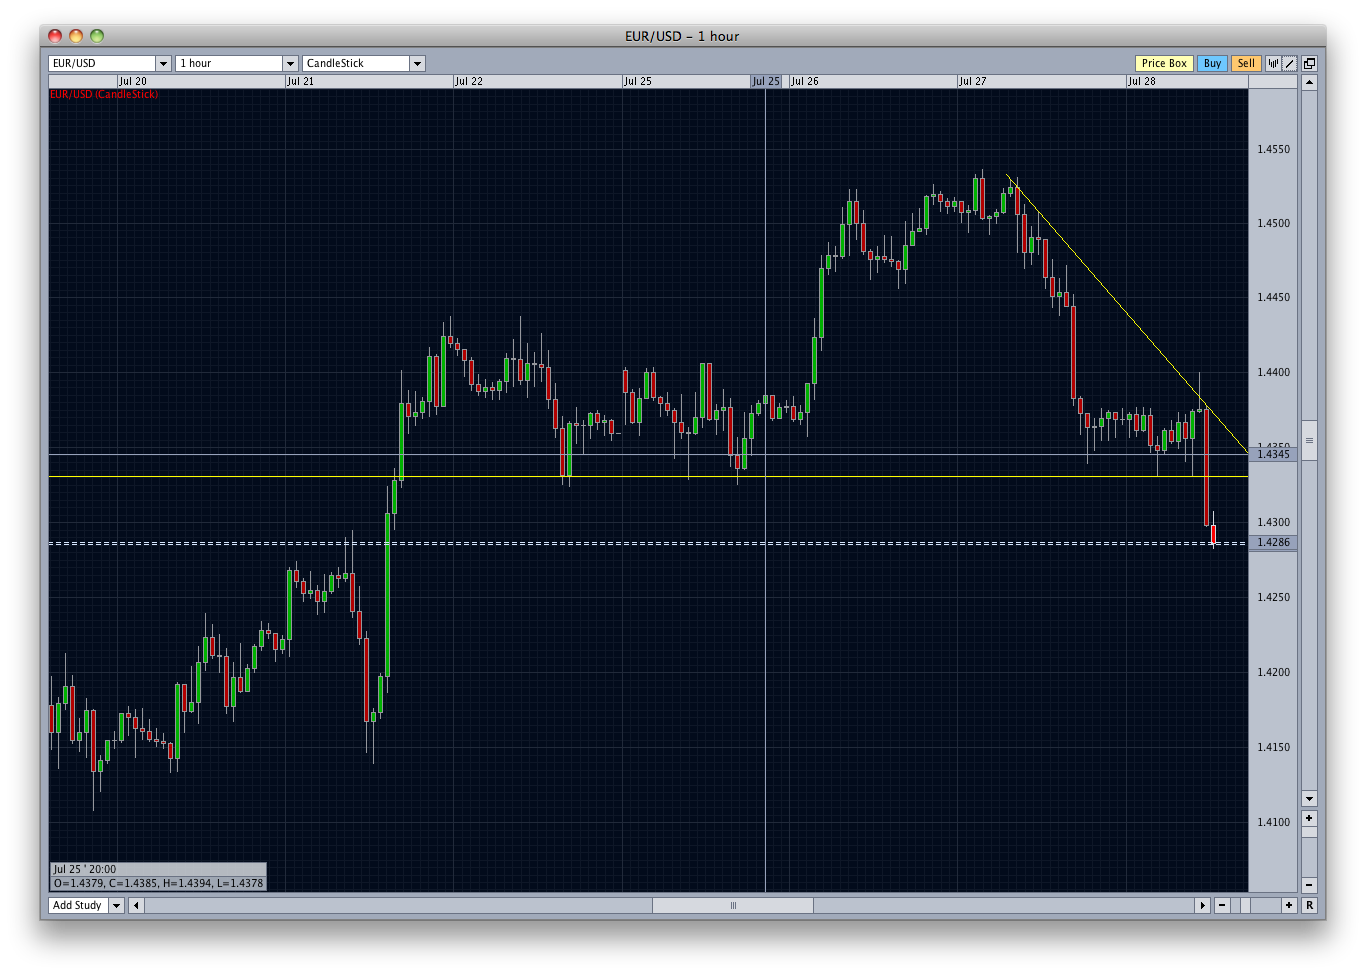Click the Sell button
The height and width of the screenshot is (975, 1366).
1246,63
